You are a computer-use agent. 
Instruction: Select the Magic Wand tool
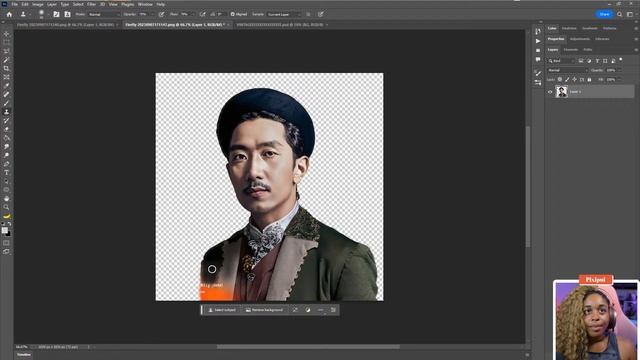[6, 60]
